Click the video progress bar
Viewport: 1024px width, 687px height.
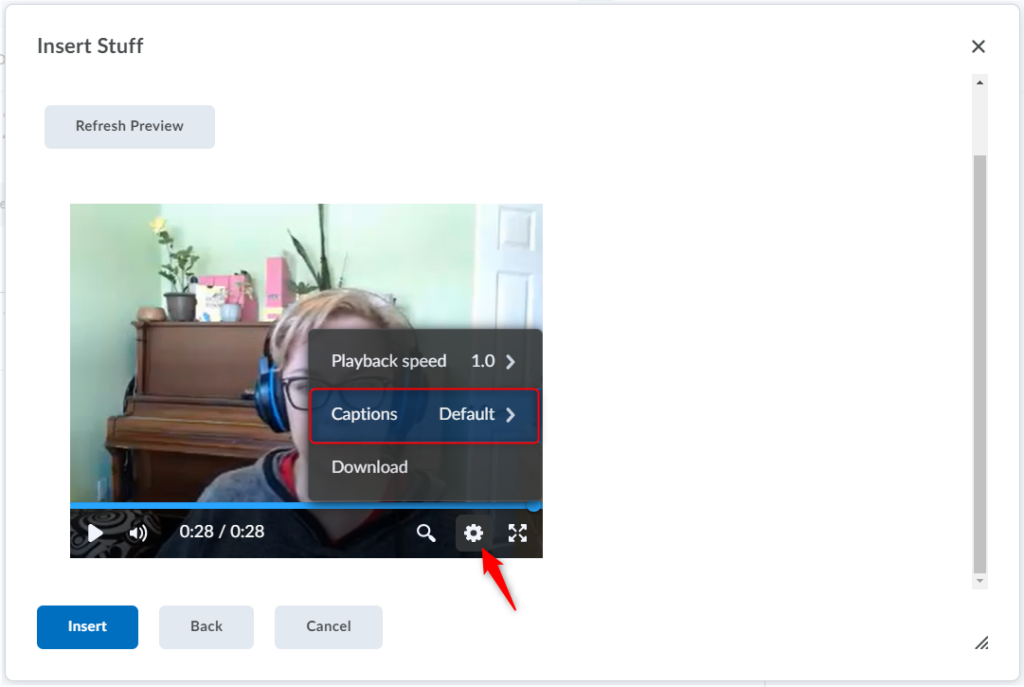300,506
